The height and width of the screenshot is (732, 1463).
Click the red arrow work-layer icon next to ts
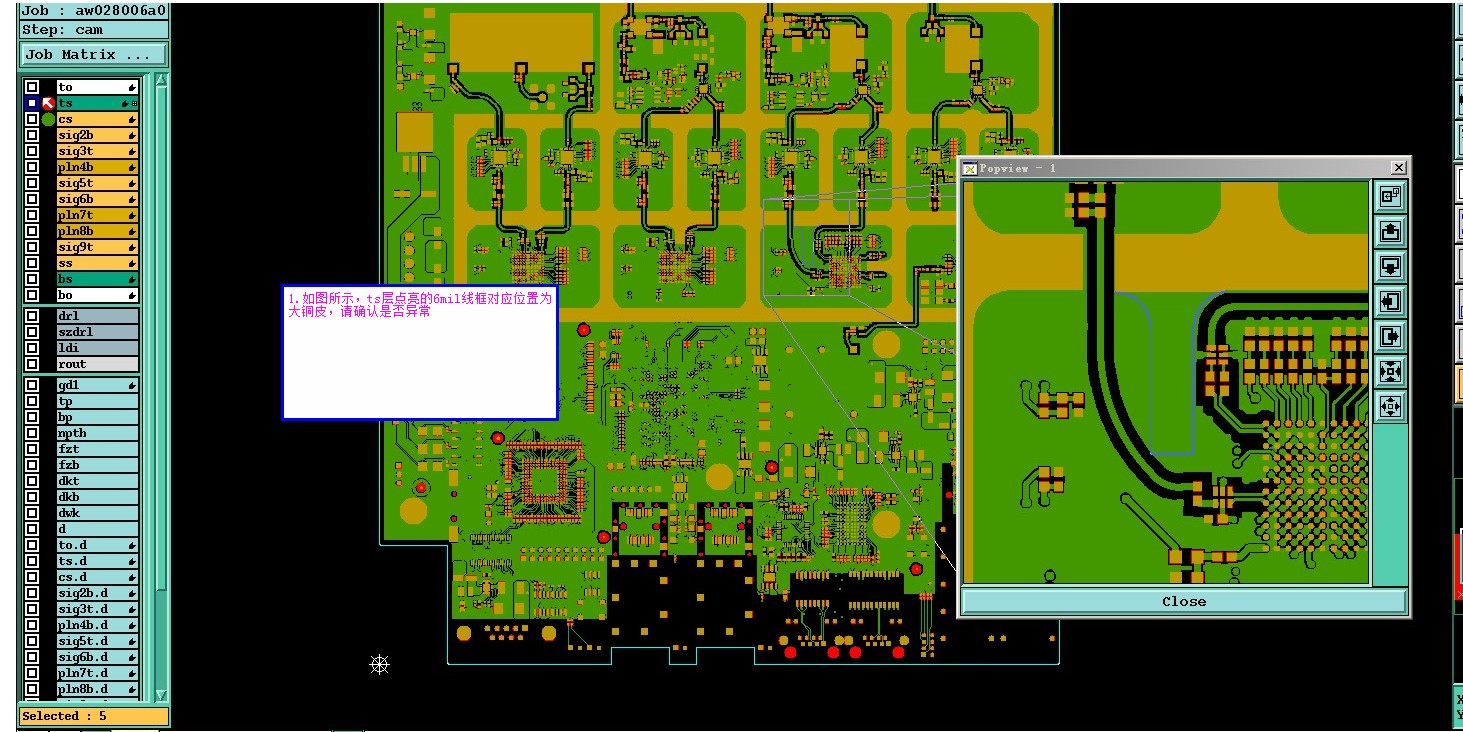48,103
